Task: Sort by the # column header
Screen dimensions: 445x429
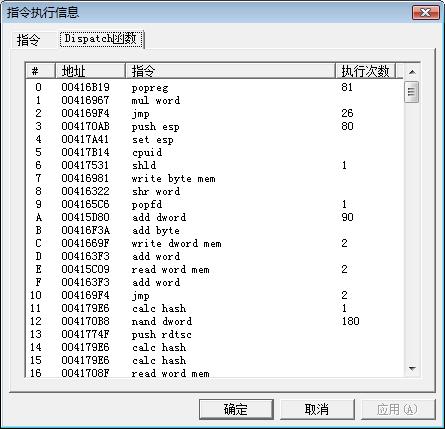Action: coord(40,71)
